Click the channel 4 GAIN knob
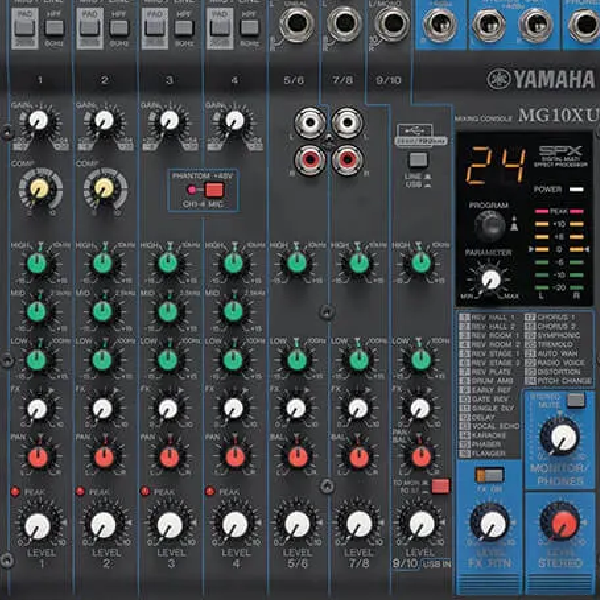Image resolution: width=600 pixels, height=600 pixels. pyautogui.click(x=235, y=121)
